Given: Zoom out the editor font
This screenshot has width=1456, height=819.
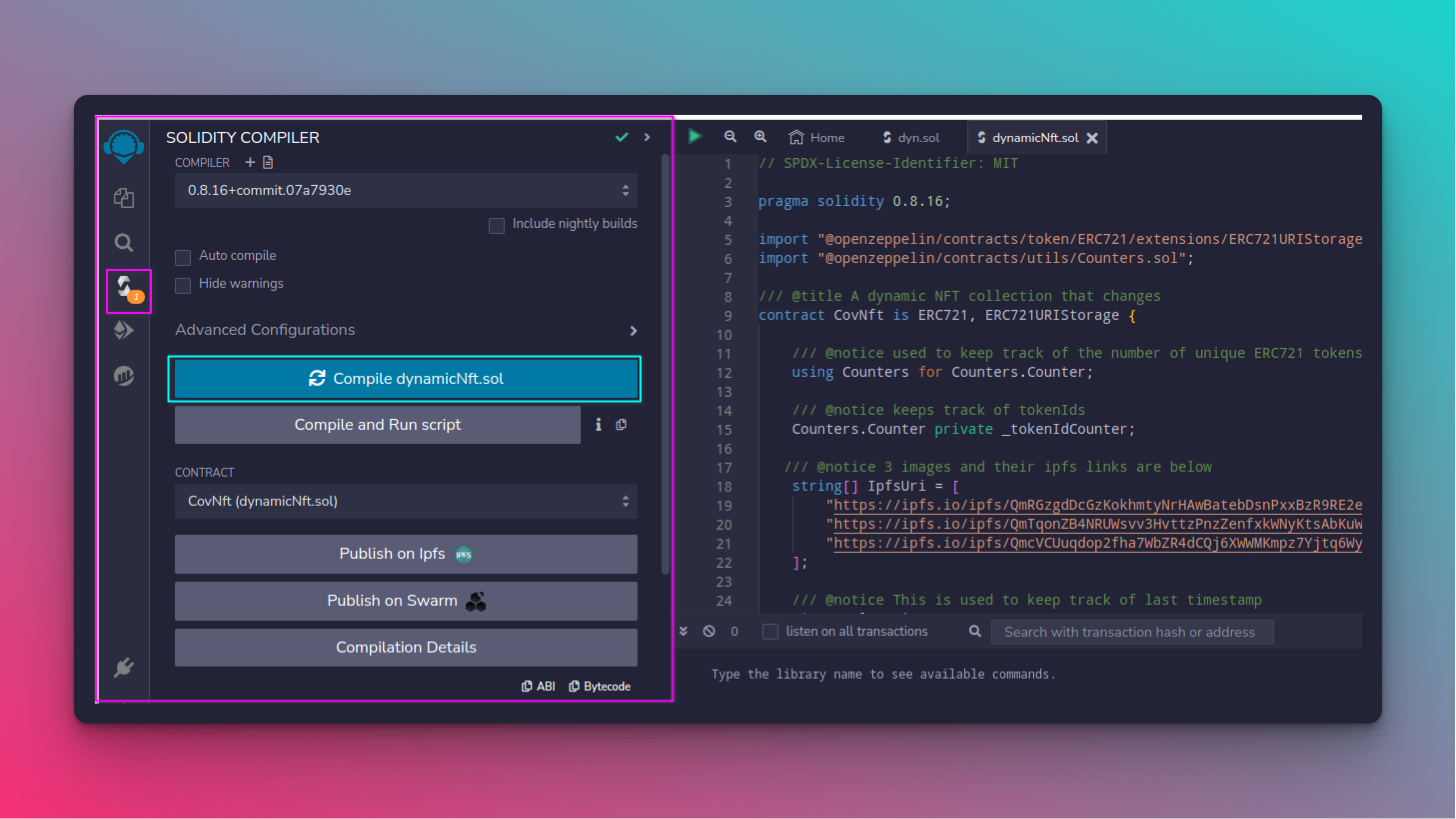Looking at the screenshot, I should (730, 137).
